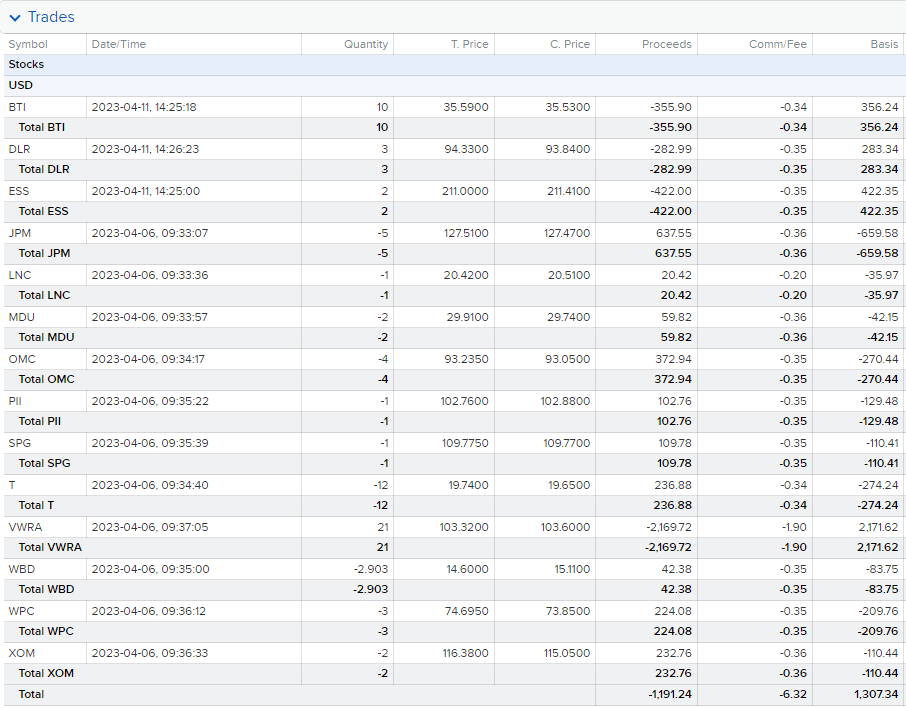Screen dimensions: 906x708
Task: Click the Symbol column header
Action: tap(28, 45)
